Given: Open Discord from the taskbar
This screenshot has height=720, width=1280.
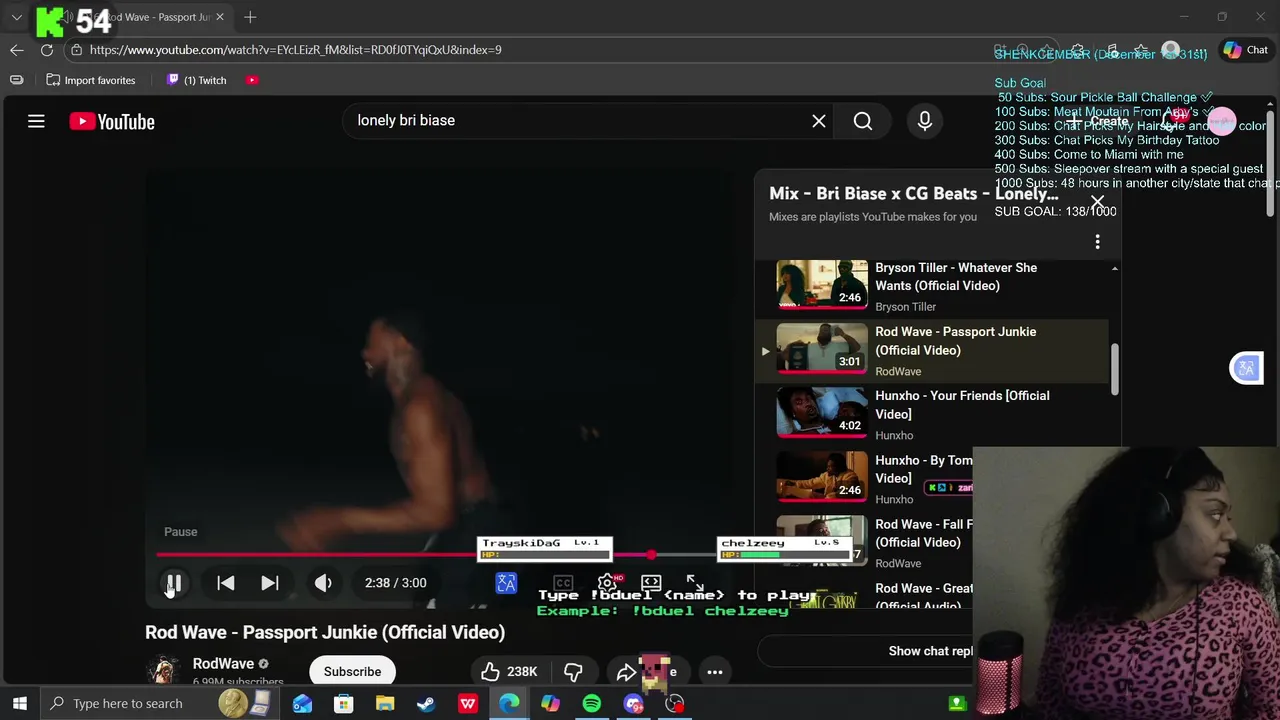Looking at the screenshot, I should coord(634,704).
